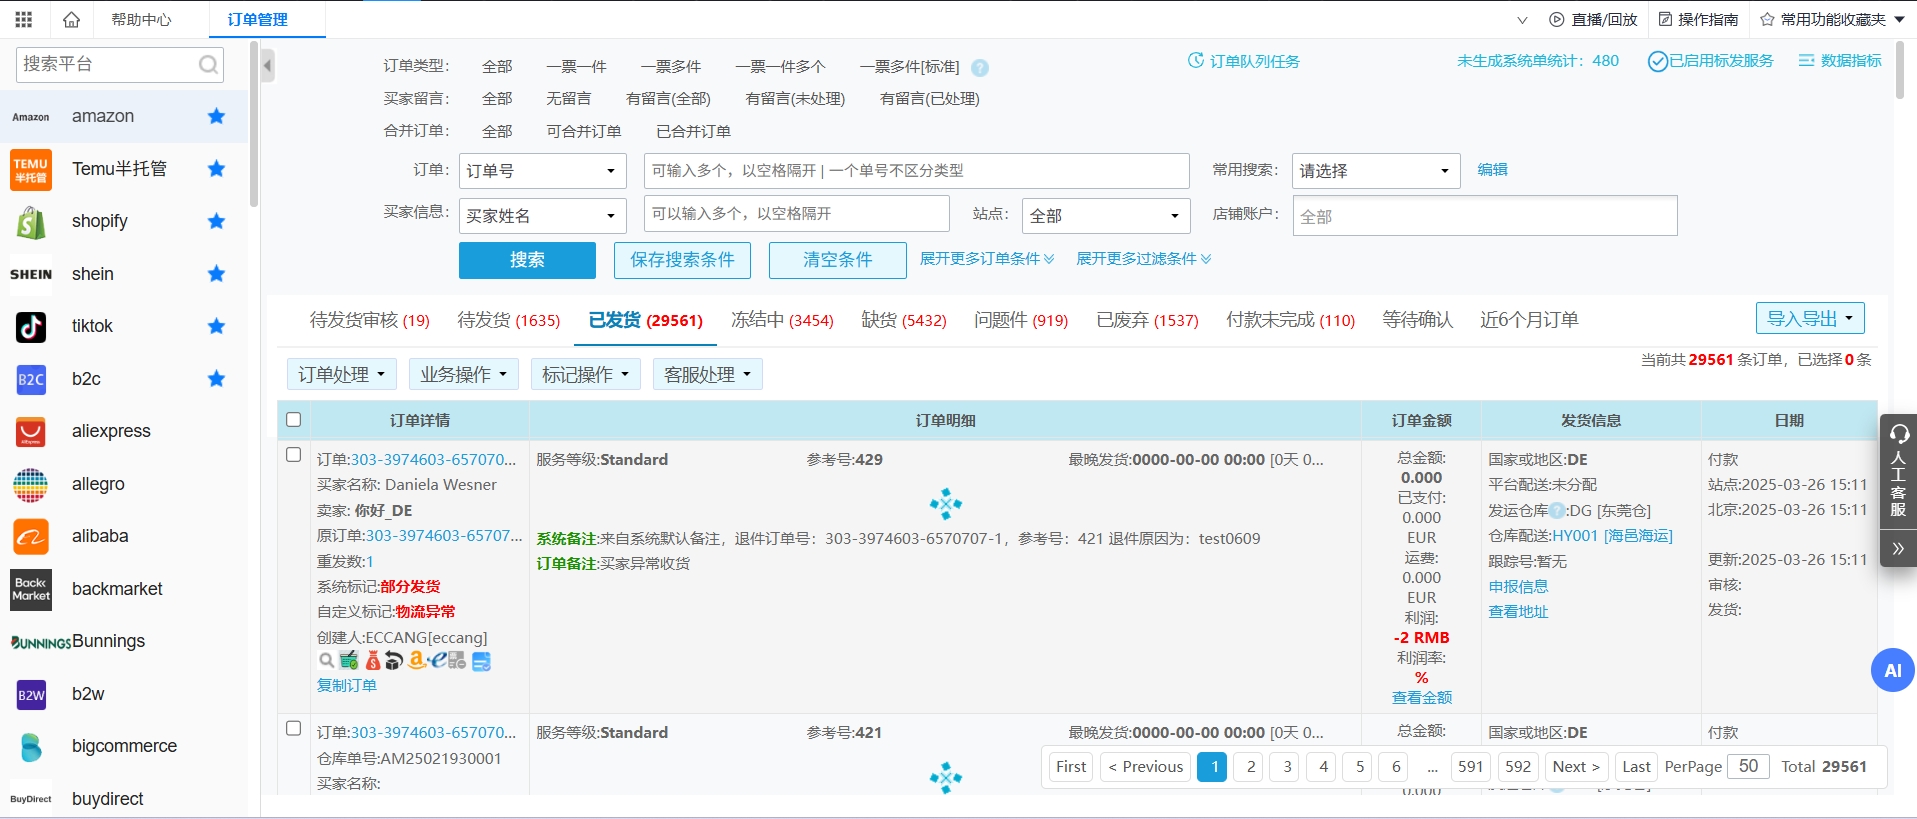Tick the select-all orders header checkbox

click(x=293, y=420)
